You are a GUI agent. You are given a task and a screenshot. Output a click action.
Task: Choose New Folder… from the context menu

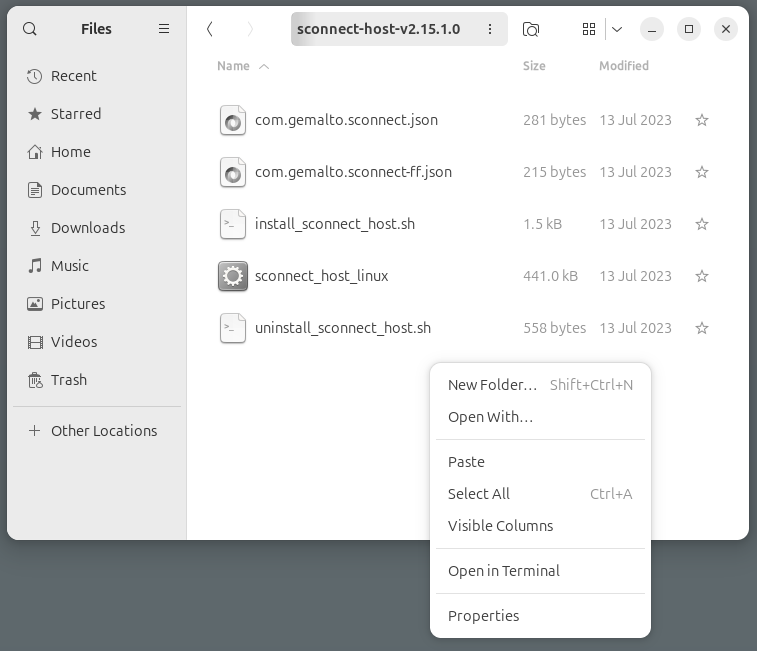tap(540, 385)
